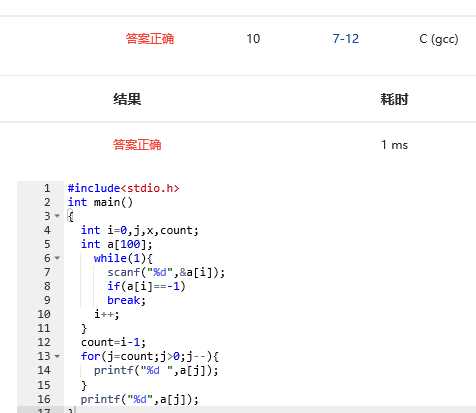Select the 答案正确 result in the test row
Viewport: 476px width, 413px height.
[x=137, y=145]
